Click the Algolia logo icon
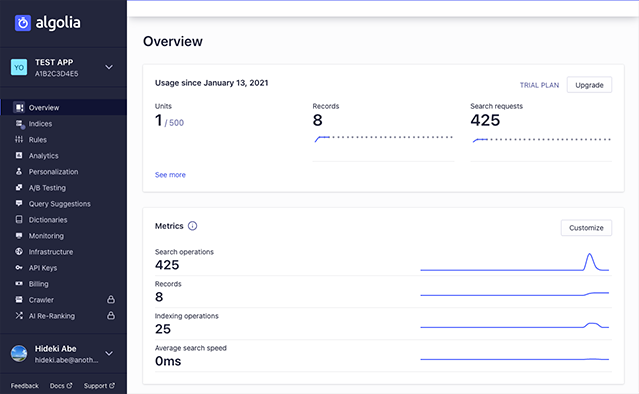The image size is (639, 394). pos(23,23)
